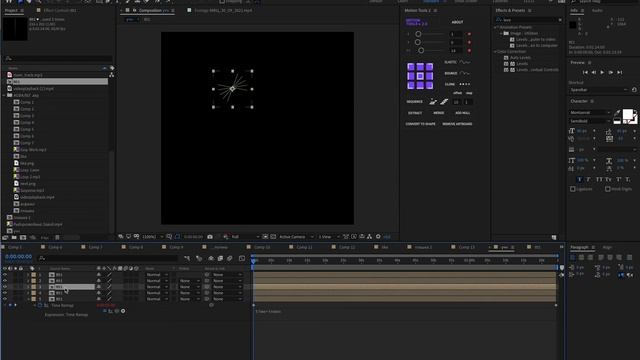640x360 pixels.
Task: Click the ABOUT button in Motion Tools
Action: click(x=457, y=22)
